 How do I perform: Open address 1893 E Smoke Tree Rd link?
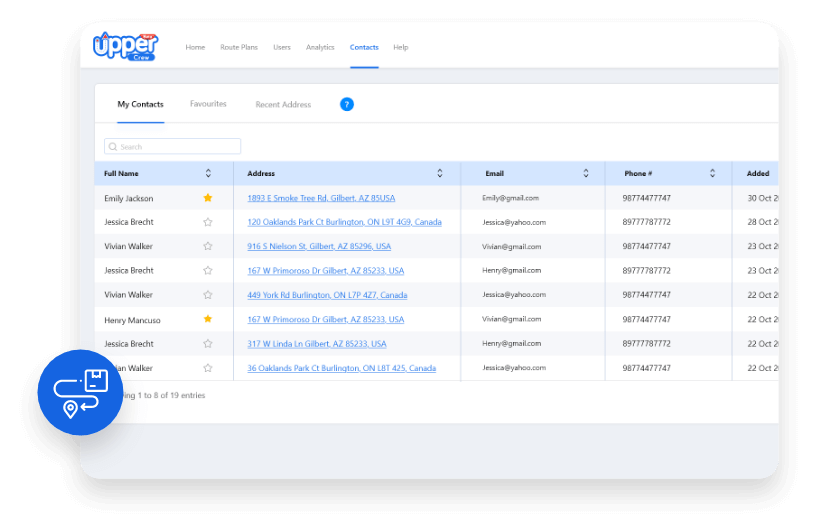321,198
